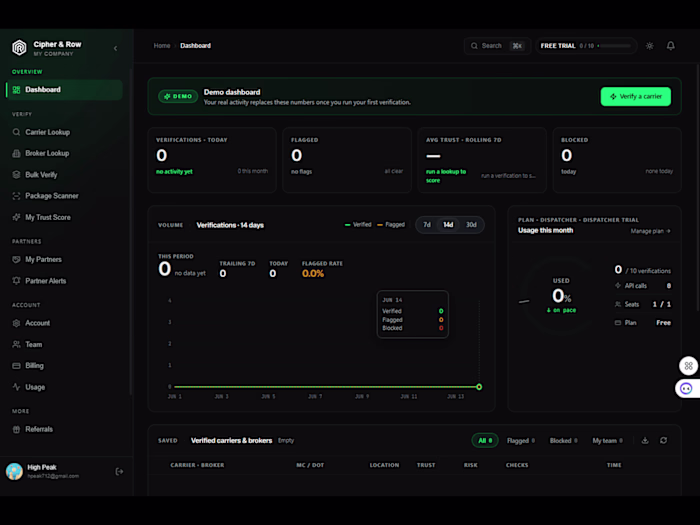Click the My Trust Score sparkle icon
Screen dimensions: 700x525
click(17, 217)
